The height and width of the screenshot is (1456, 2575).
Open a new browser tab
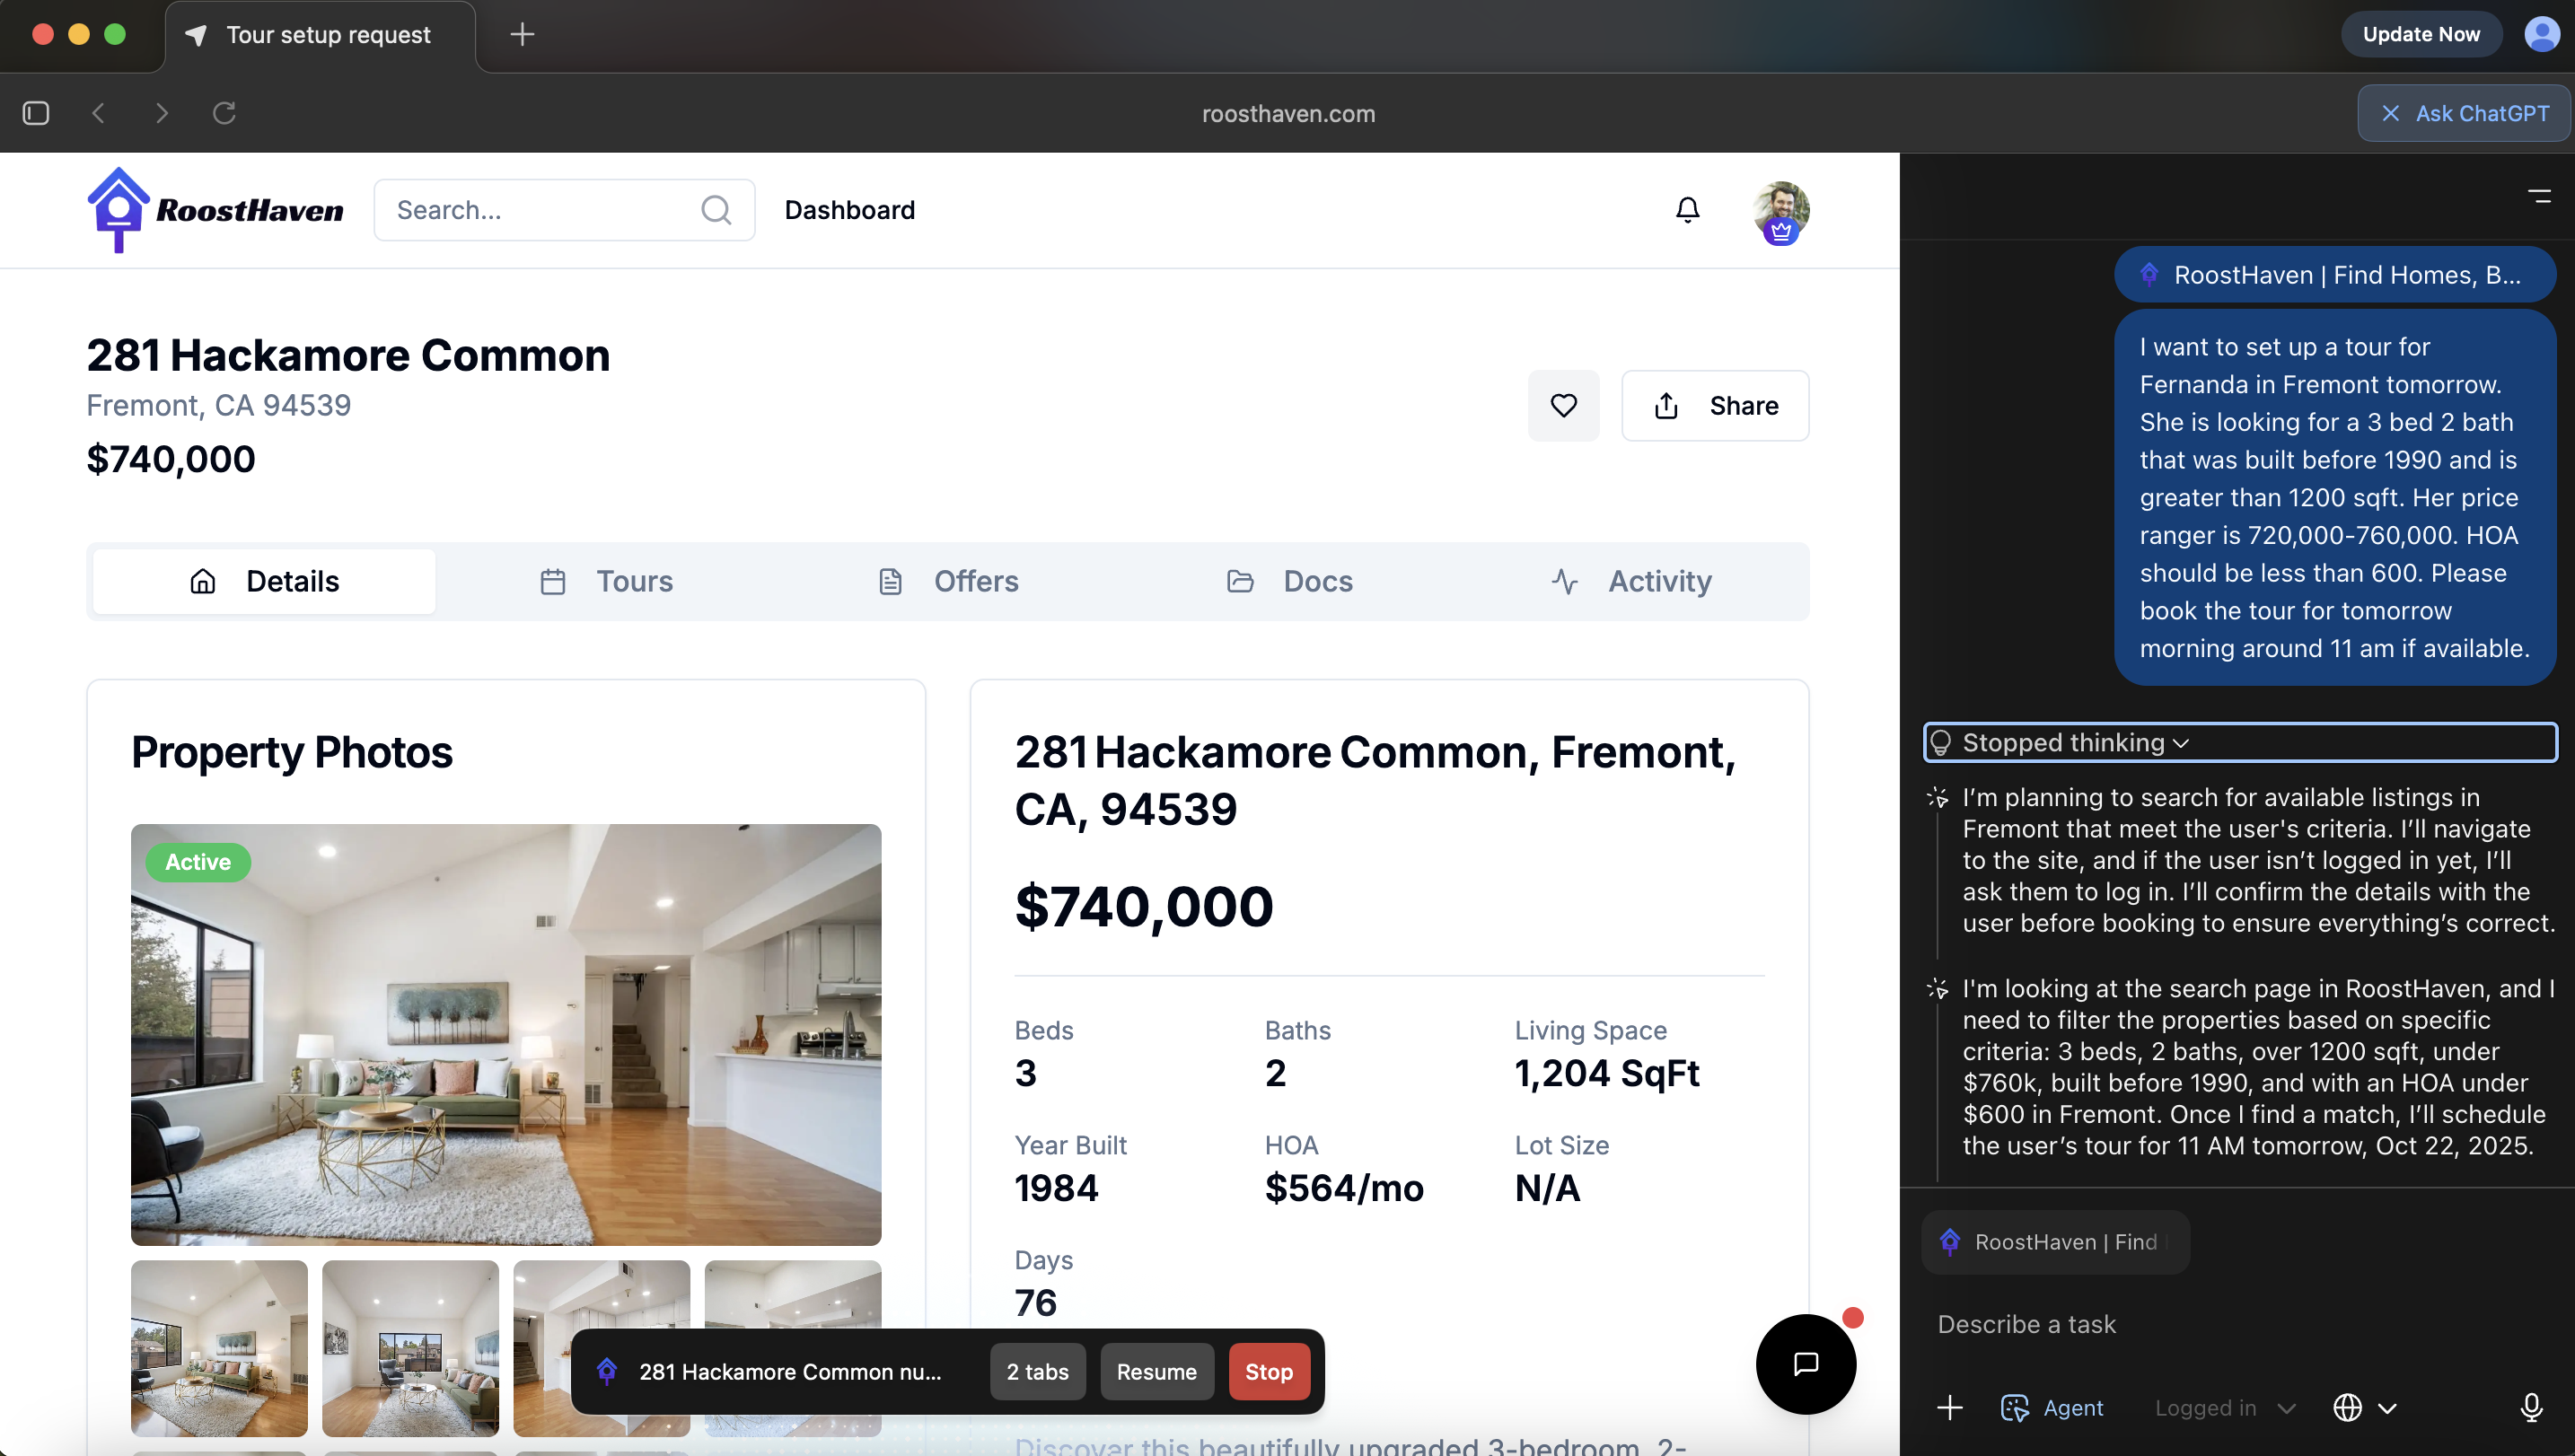522,35
